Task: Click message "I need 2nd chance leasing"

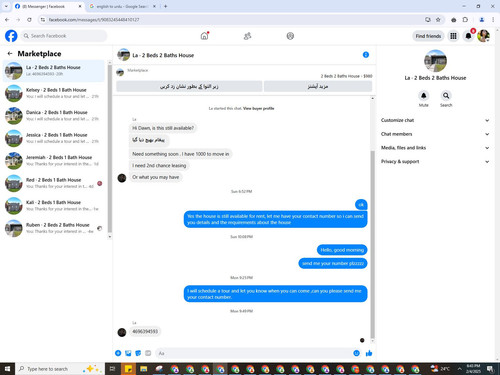Action: tap(159, 165)
